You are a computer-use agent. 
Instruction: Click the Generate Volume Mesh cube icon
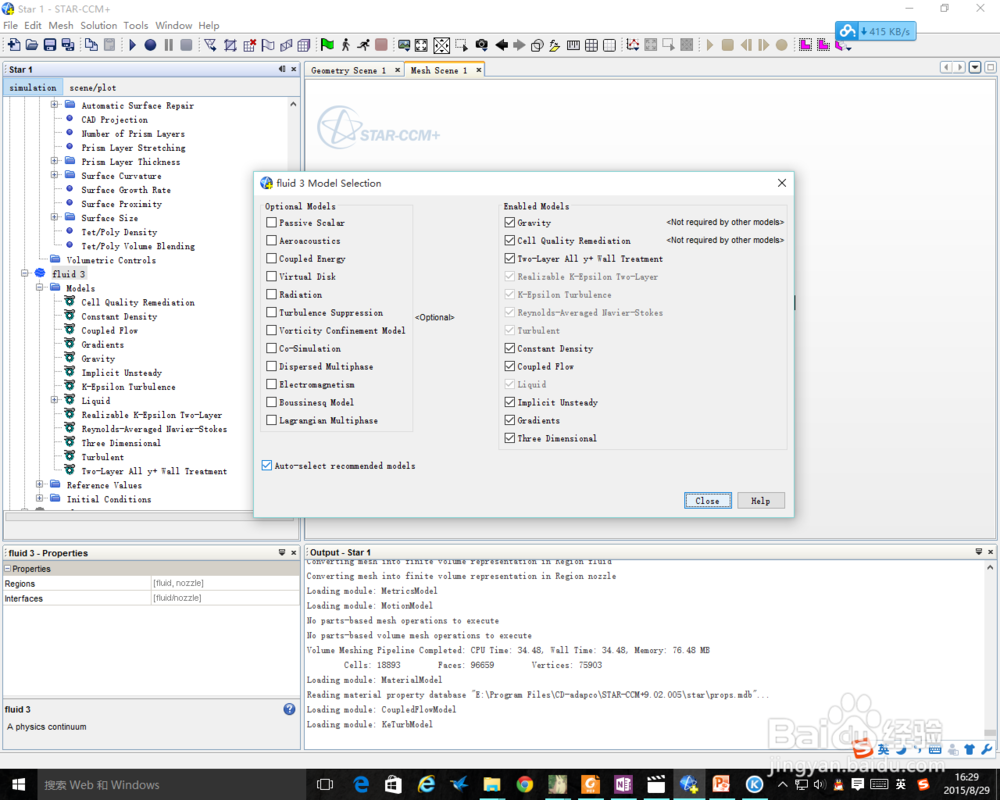pyautogui.click(x=304, y=45)
